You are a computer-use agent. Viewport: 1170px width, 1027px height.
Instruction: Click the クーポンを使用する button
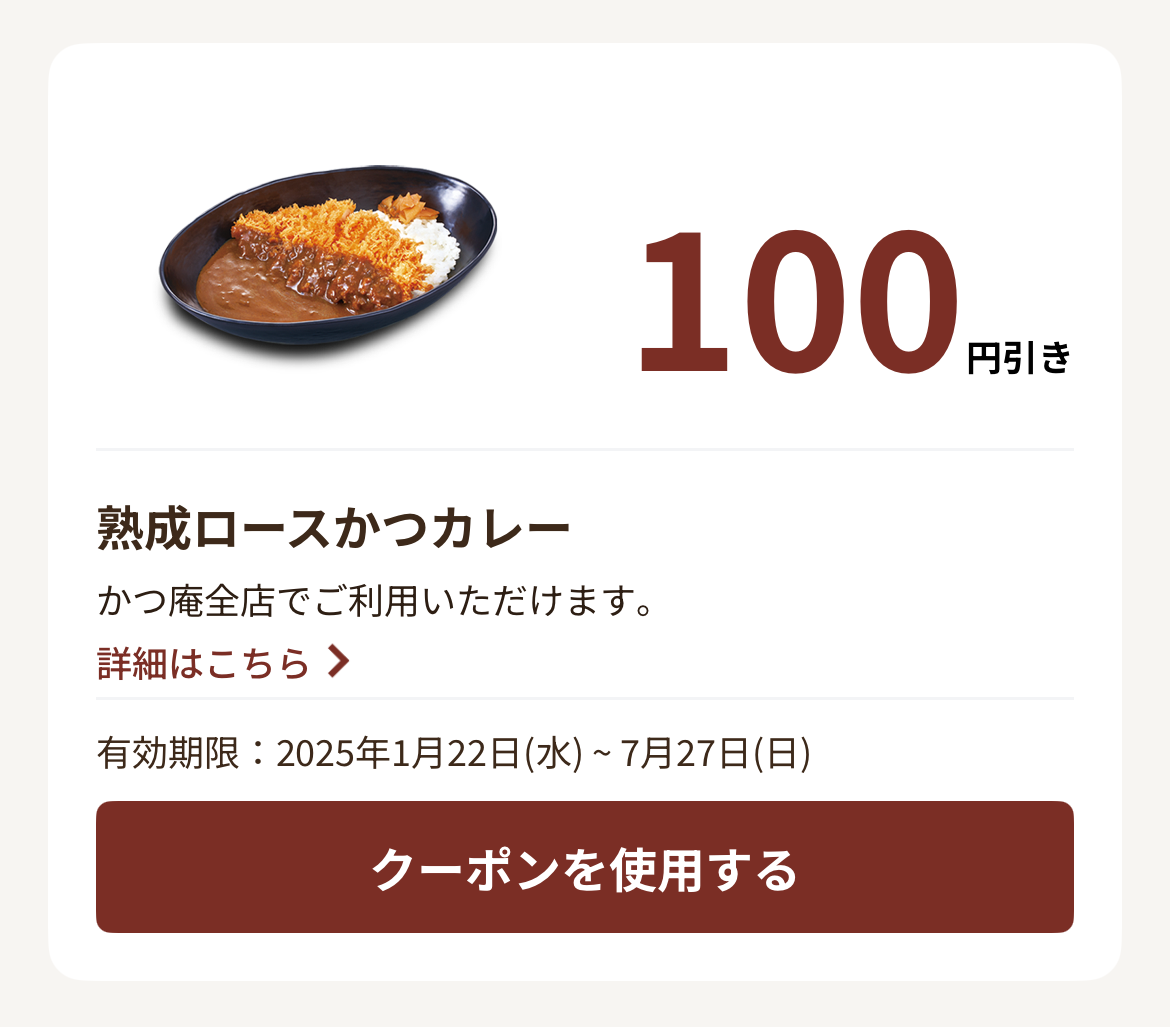[x=584, y=867]
